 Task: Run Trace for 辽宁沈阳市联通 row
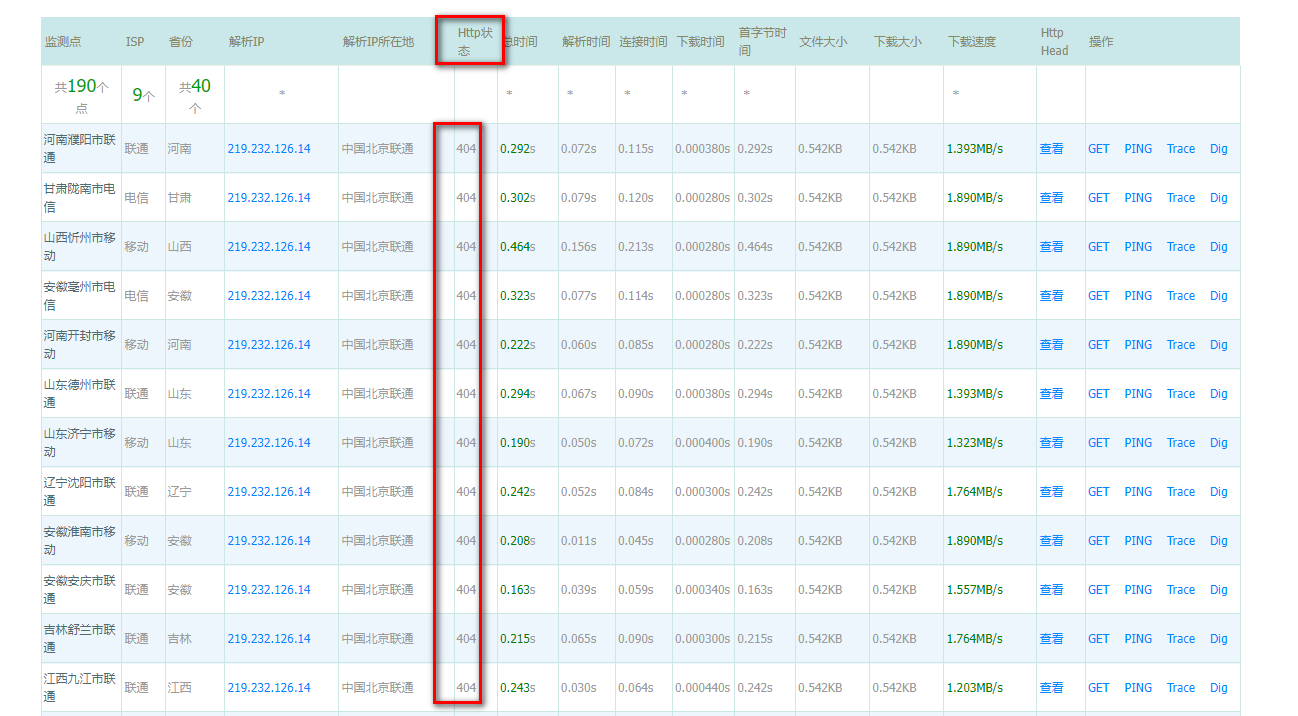1181,492
